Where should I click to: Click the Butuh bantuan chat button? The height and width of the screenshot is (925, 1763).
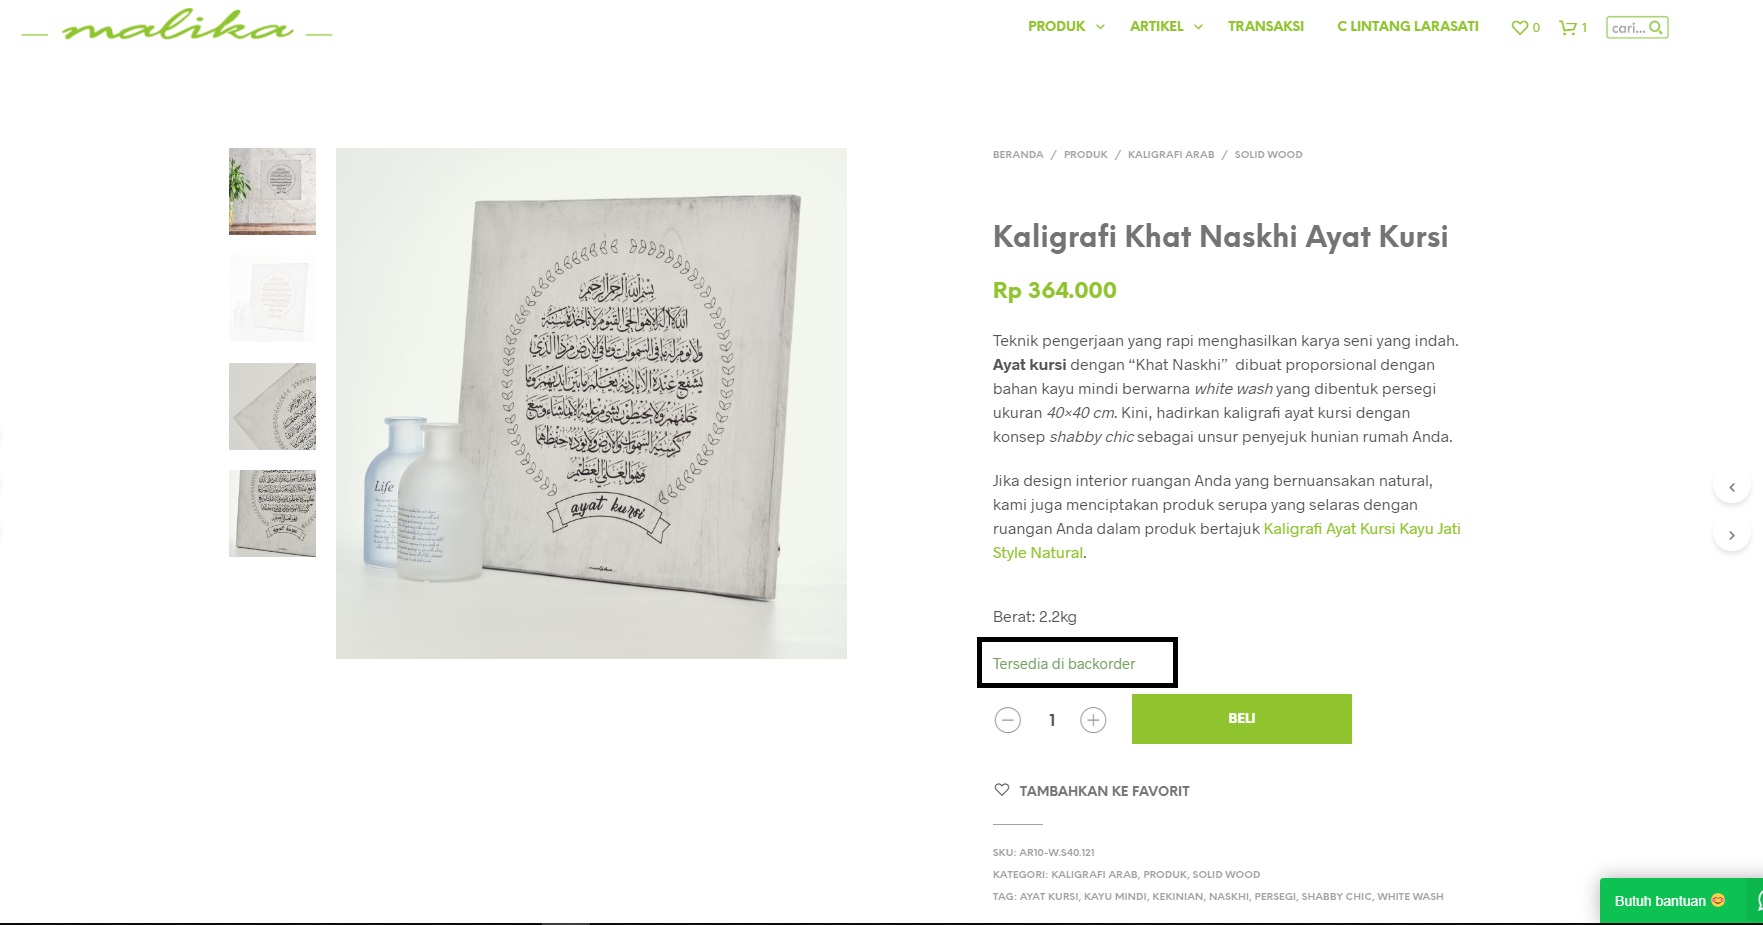pos(1681,901)
